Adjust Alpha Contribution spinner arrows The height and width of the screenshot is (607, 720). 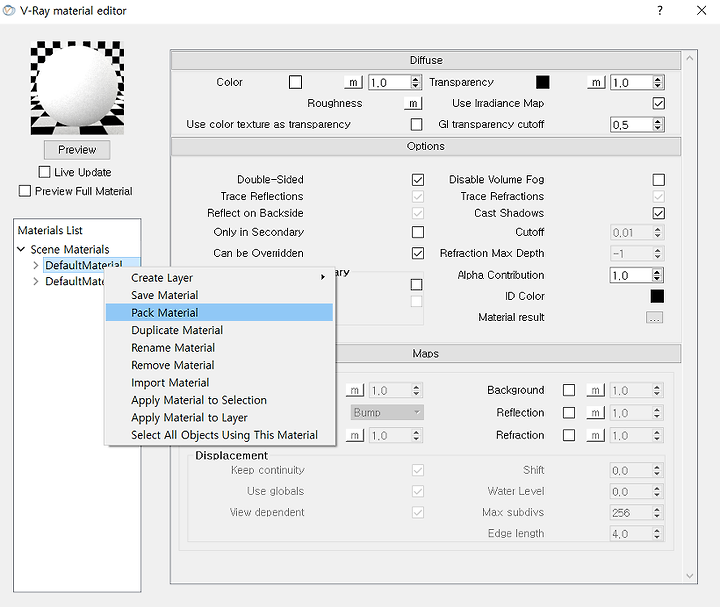657,275
